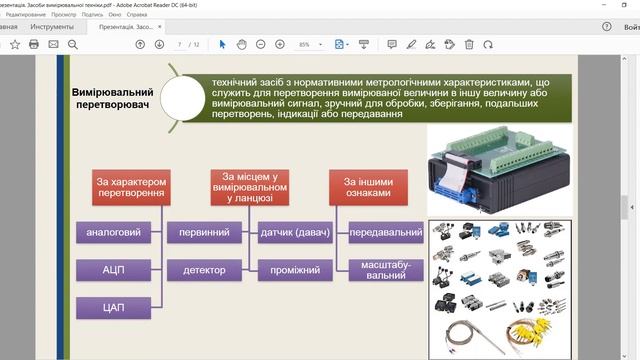Image resolution: width=640 pixels, height=360 pixels.
Task: Print the document with the printer icon
Action: click(34, 44)
